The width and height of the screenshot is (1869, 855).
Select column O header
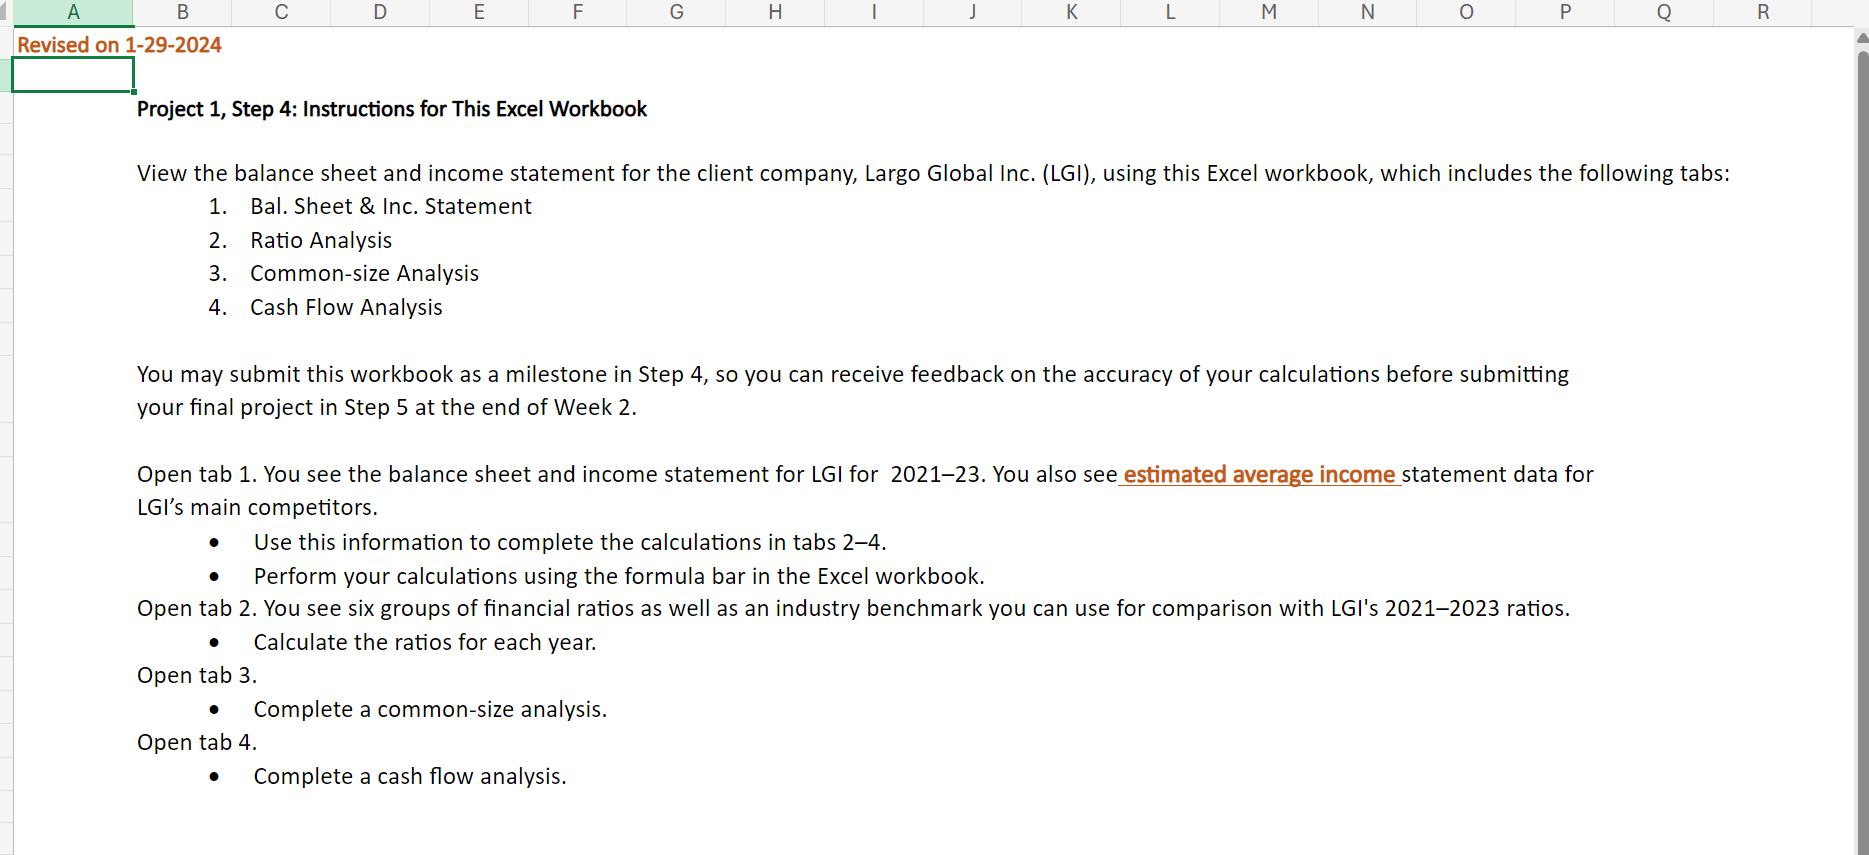coord(1467,12)
